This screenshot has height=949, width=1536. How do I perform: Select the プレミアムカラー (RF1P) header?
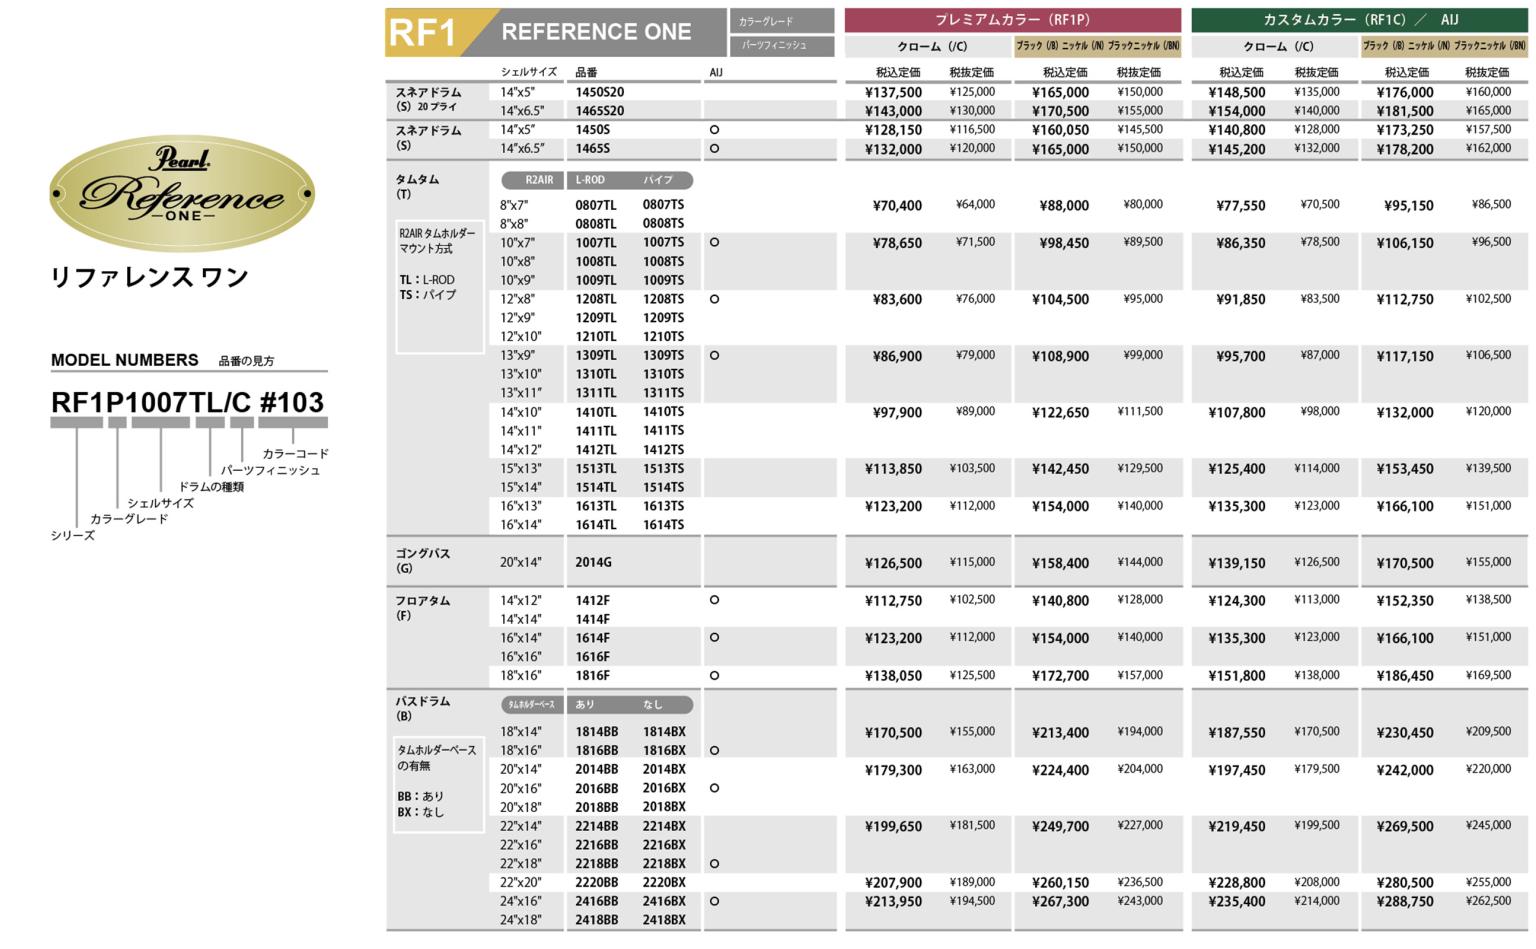[x=1012, y=19]
